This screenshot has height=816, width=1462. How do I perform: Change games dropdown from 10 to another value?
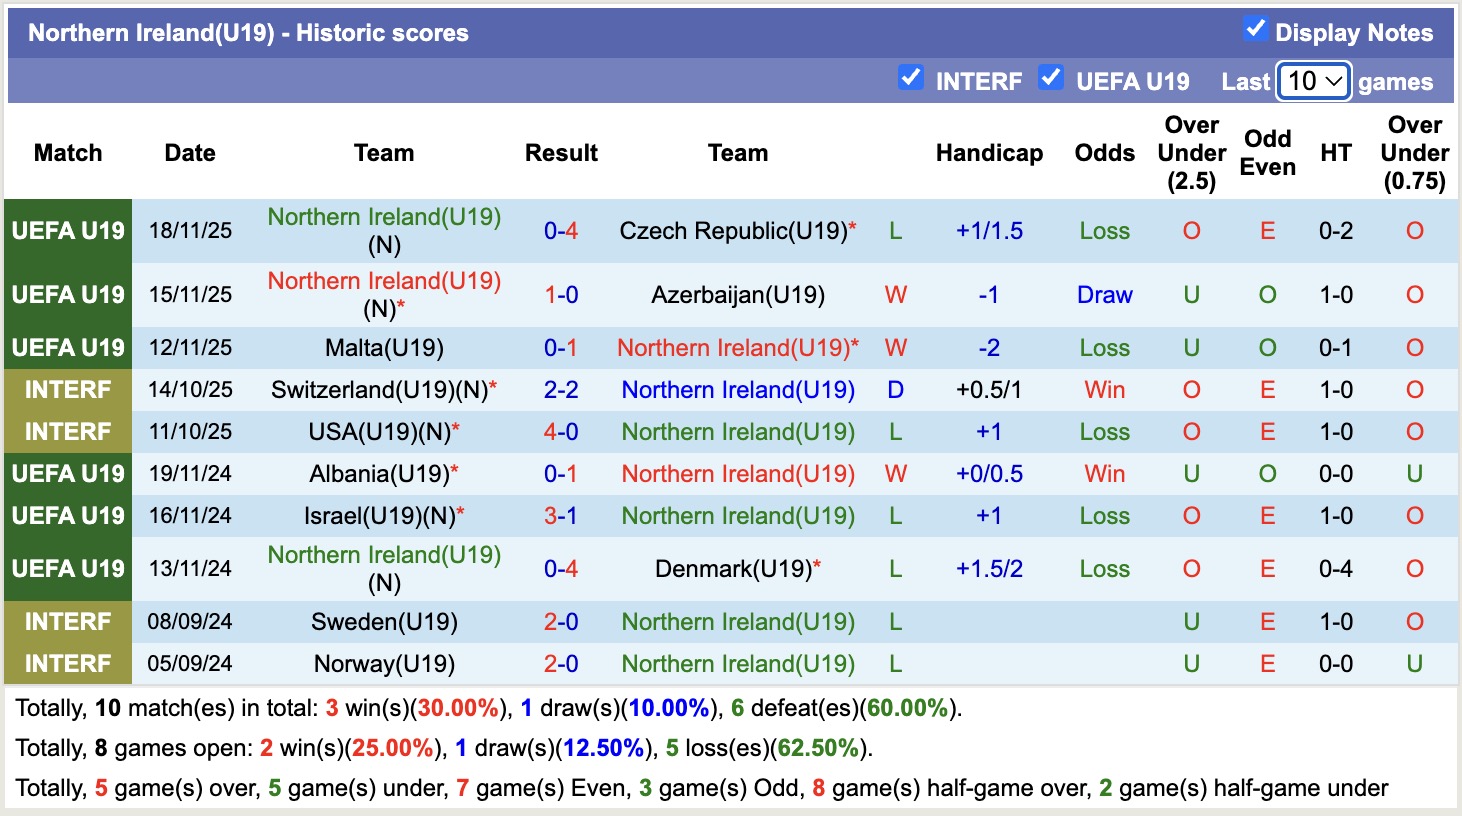(1313, 81)
